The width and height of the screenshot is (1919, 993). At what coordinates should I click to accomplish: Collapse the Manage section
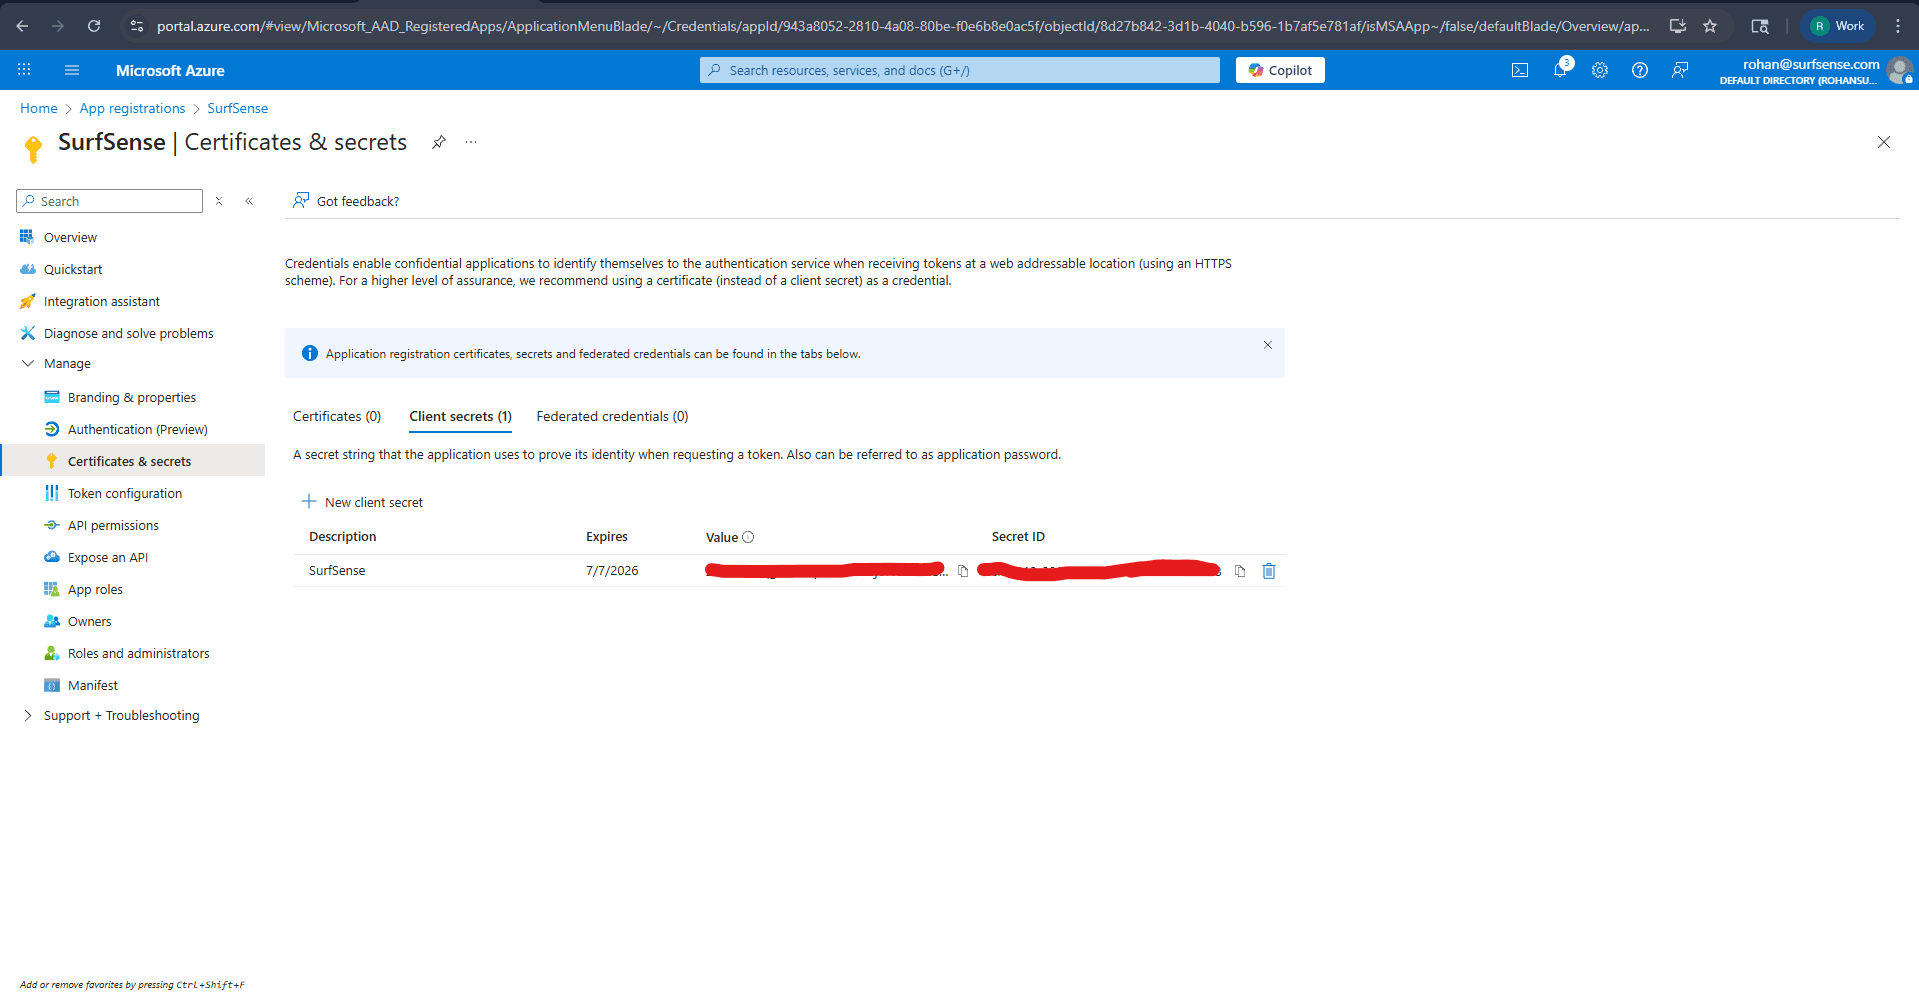[28, 364]
